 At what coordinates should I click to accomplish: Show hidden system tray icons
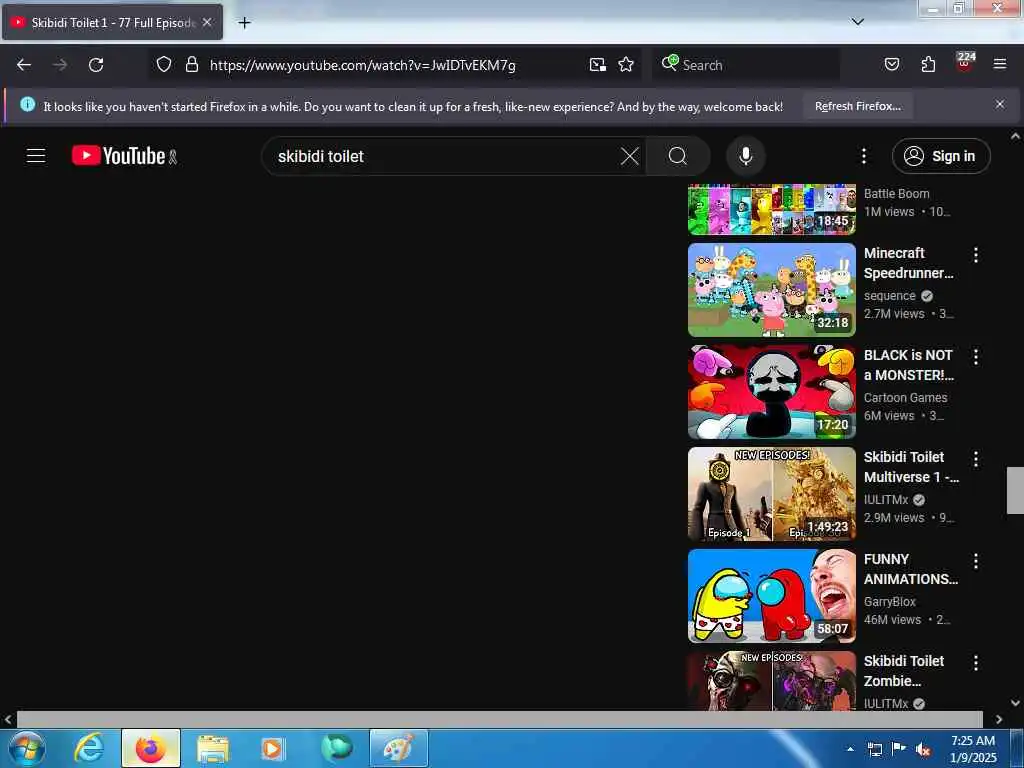pos(850,749)
